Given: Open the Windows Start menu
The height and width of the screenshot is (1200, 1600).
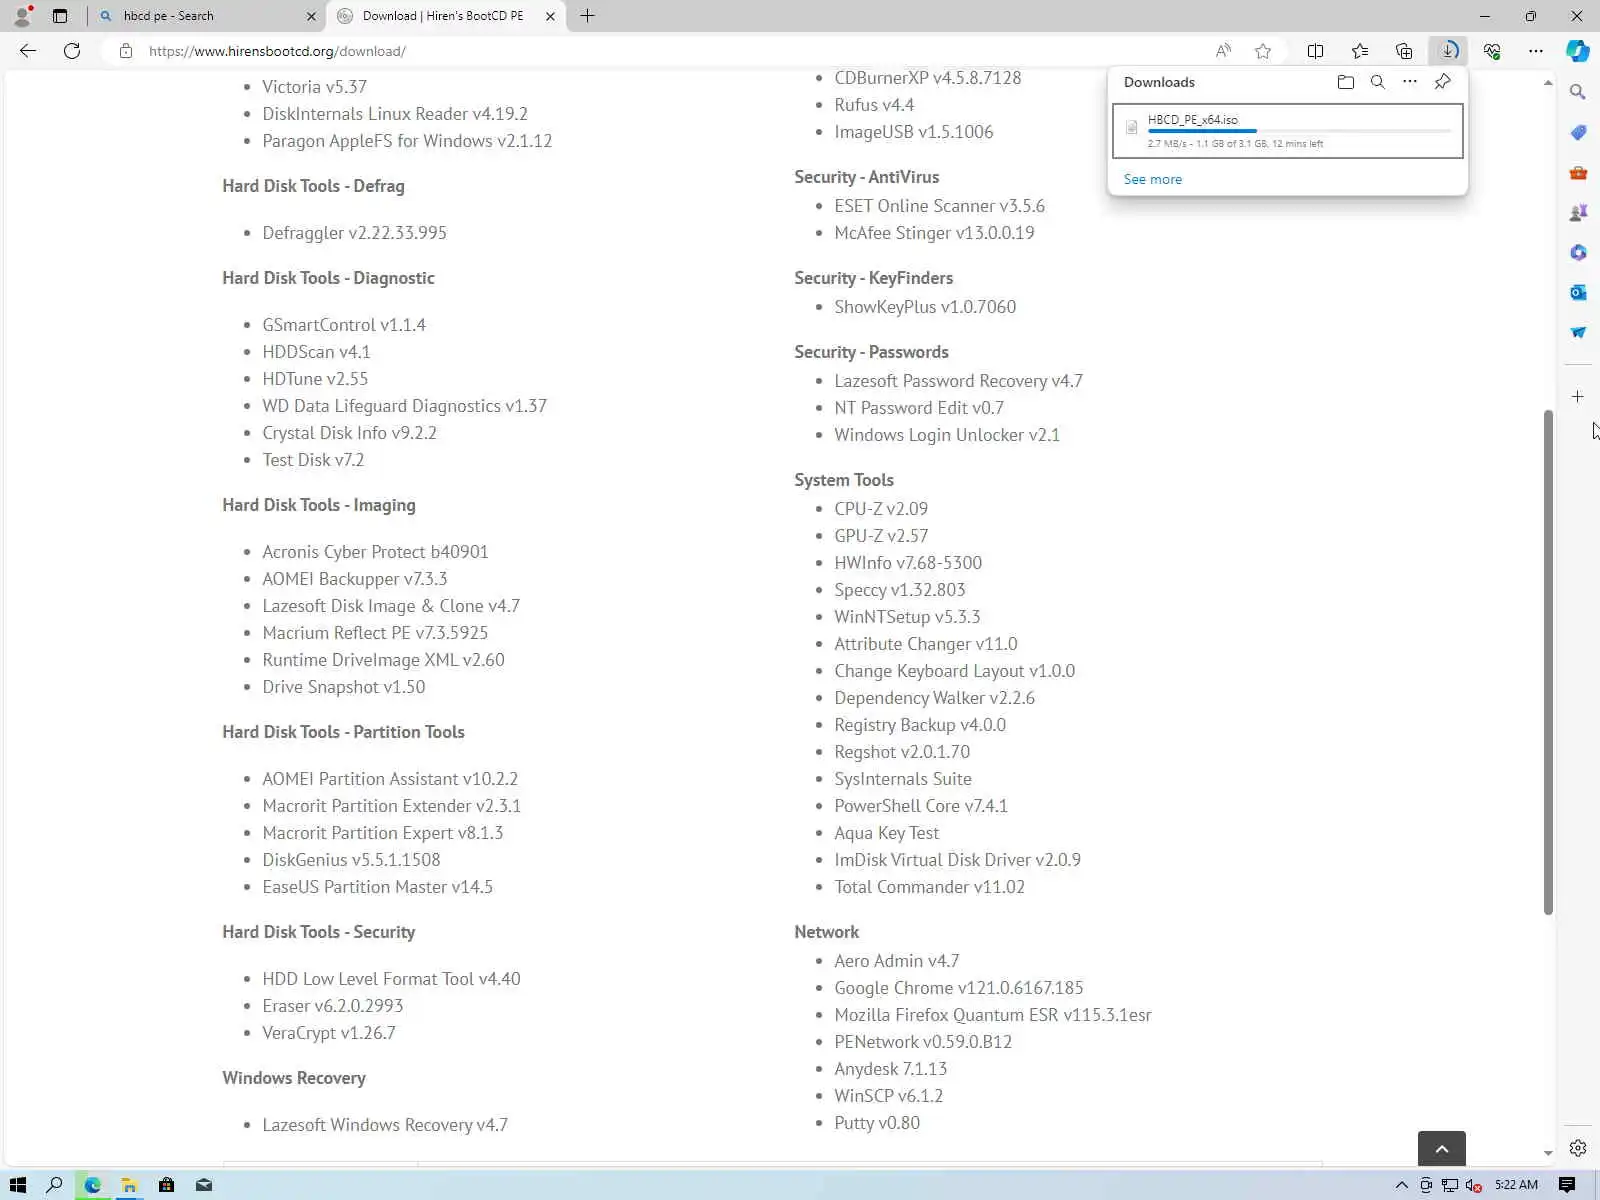Looking at the screenshot, I should coord(17,1185).
